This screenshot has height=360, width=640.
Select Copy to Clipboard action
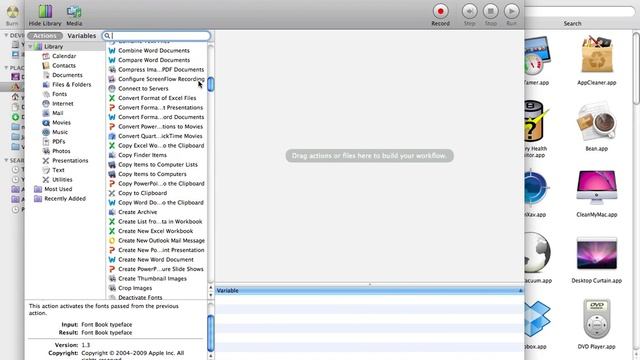(142, 193)
